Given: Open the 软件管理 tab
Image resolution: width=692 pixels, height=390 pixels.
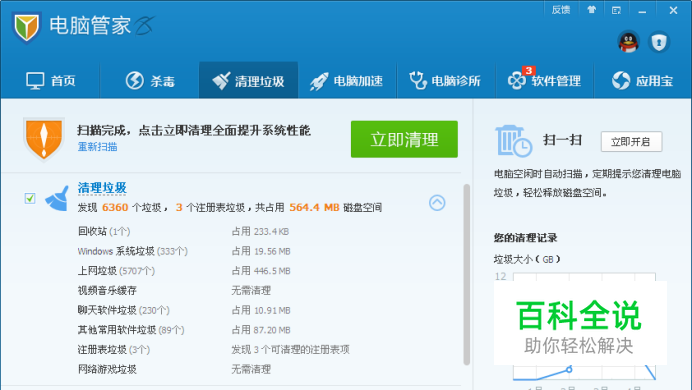Looking at the screenshot, I should coord(545,81).
